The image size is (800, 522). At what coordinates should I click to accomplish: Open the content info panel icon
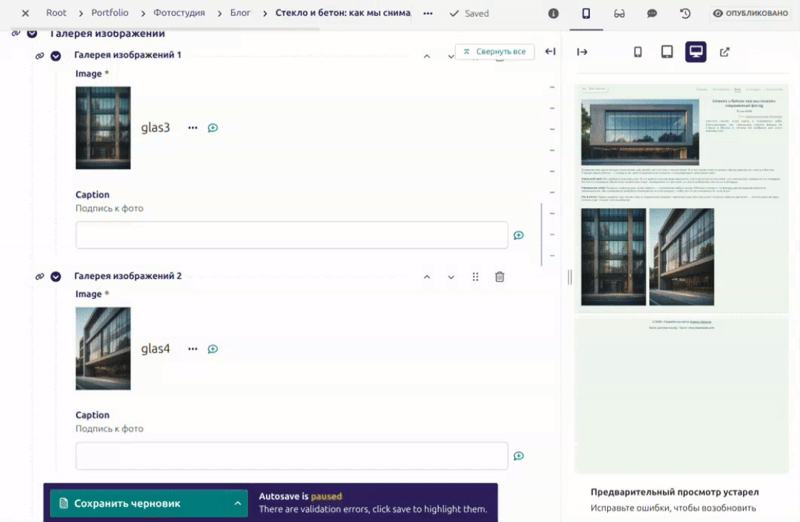coord(553,13)
